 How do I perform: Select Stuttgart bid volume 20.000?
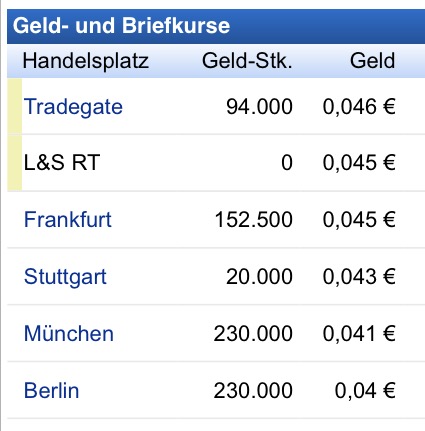pos(259,277)
